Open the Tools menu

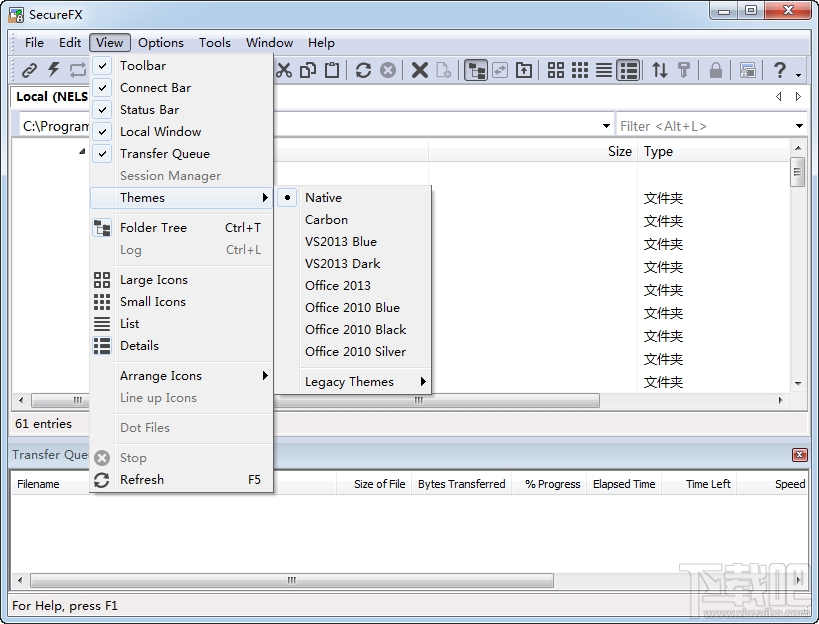pyautogui.click(x=214, y=42)
